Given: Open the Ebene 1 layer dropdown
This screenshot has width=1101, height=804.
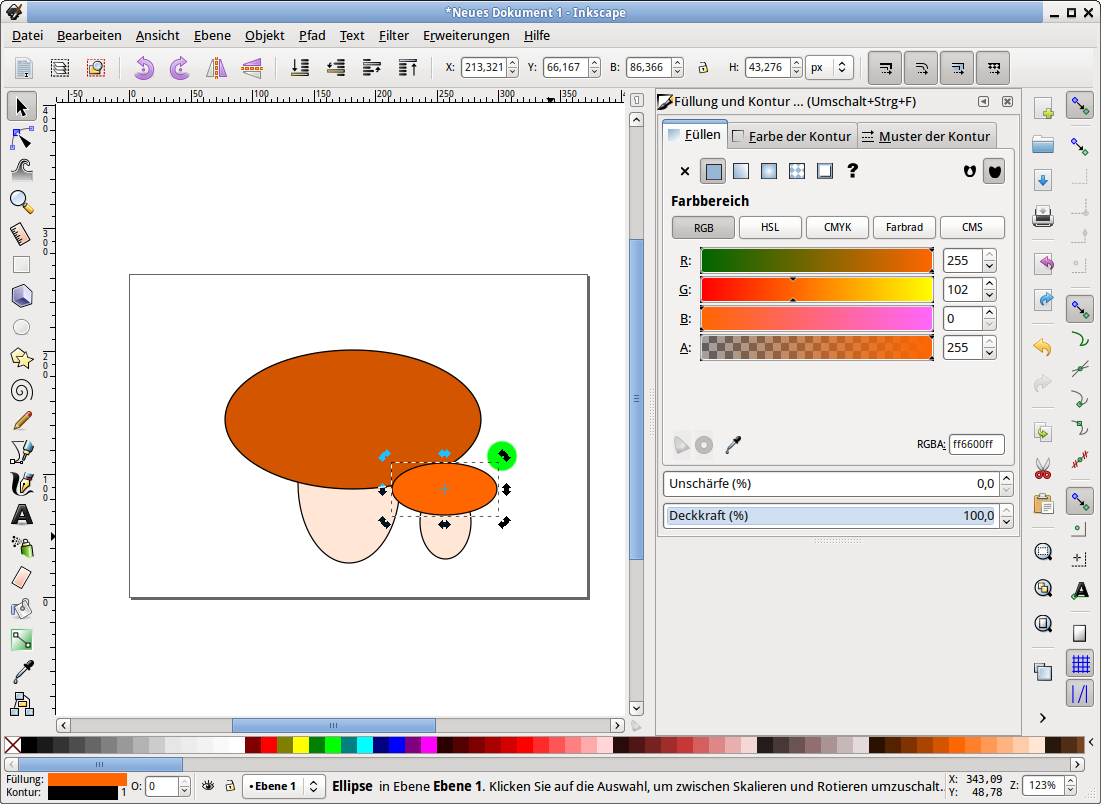Looking at the screenshot, I should [x=283, y=786].
